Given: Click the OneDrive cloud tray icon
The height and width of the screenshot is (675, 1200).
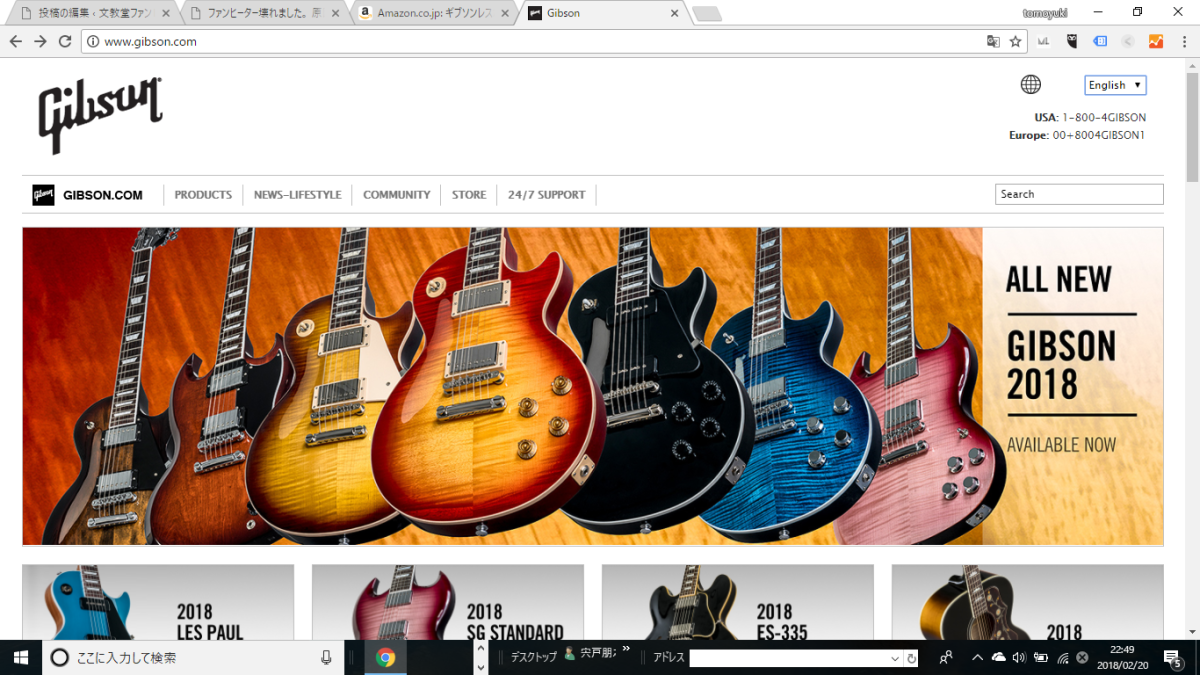Looking at the screenshot, I should [x=998, y=657].
